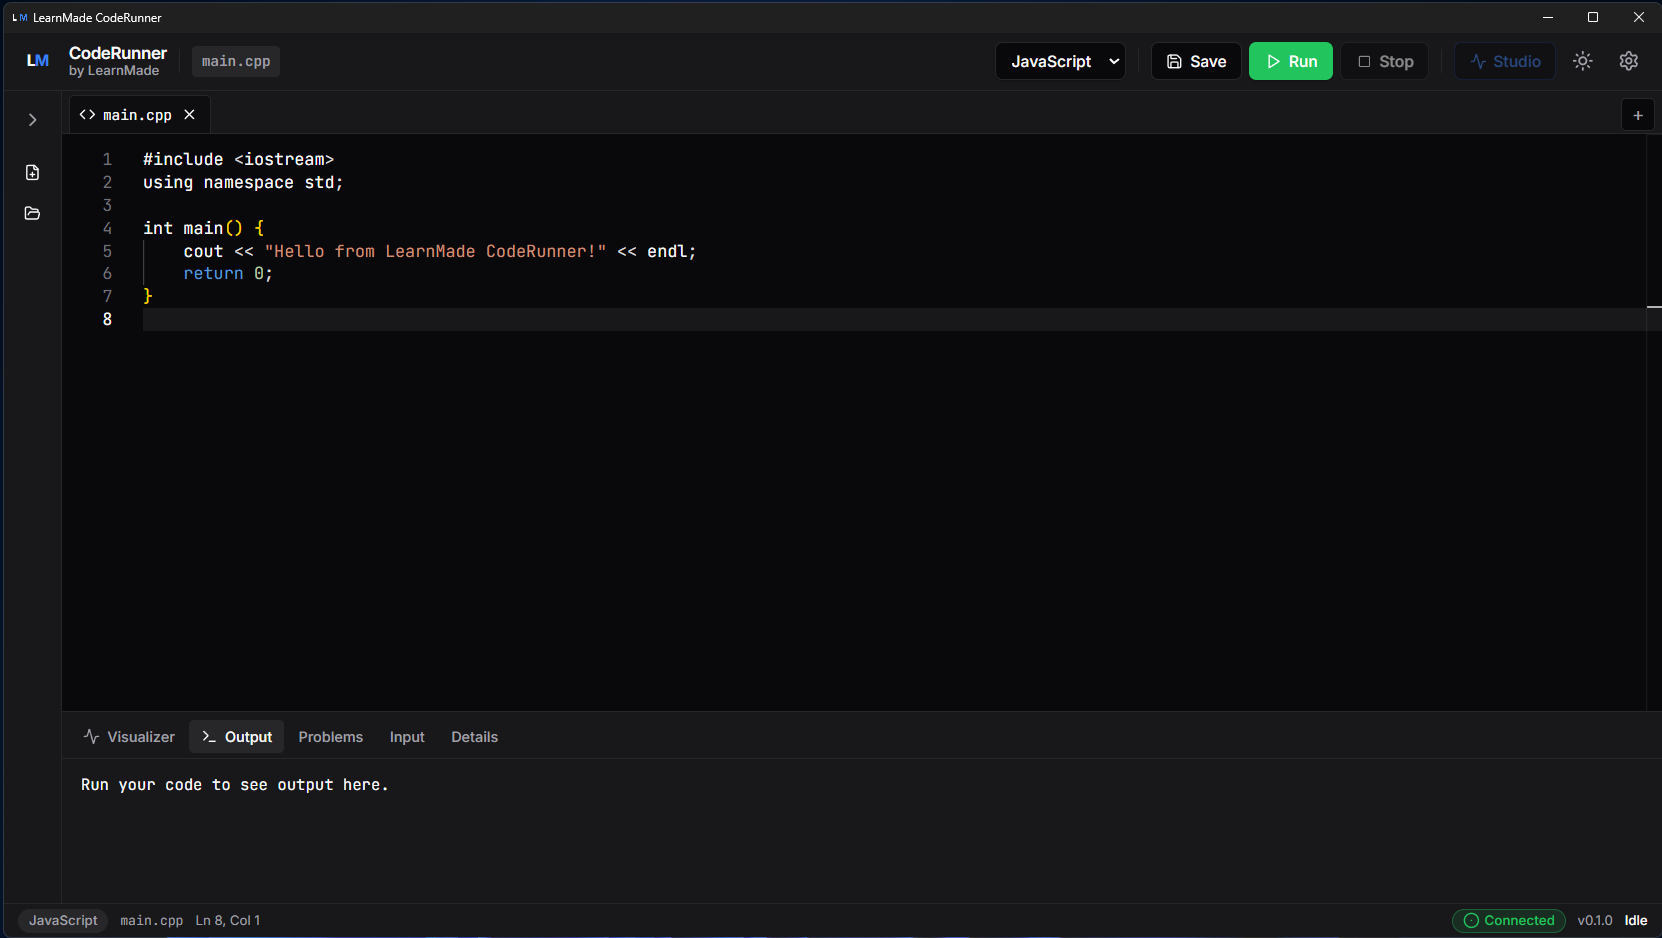This screenshot has width=1662, height=938.
Task: Open Studio mode
Action: coord(1505,61)
